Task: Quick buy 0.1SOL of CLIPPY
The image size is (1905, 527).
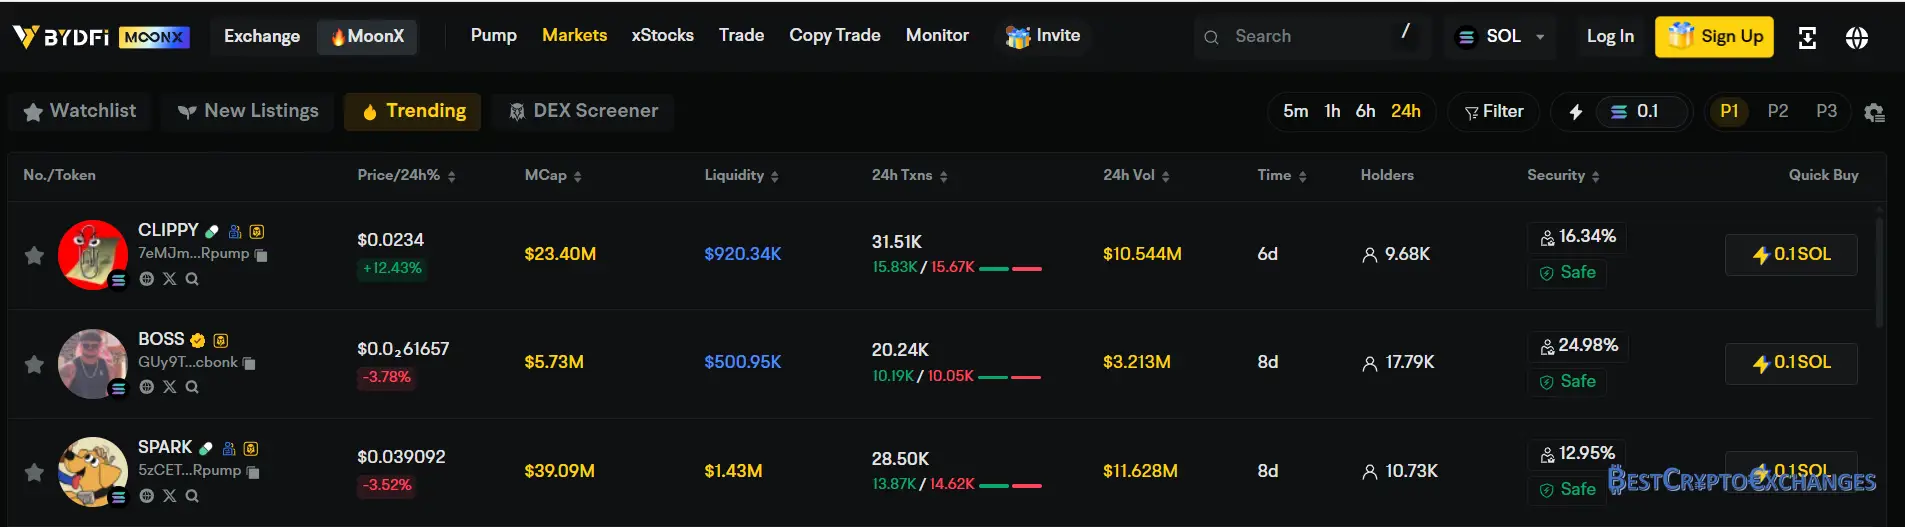Action: [x=1791, y=254]
